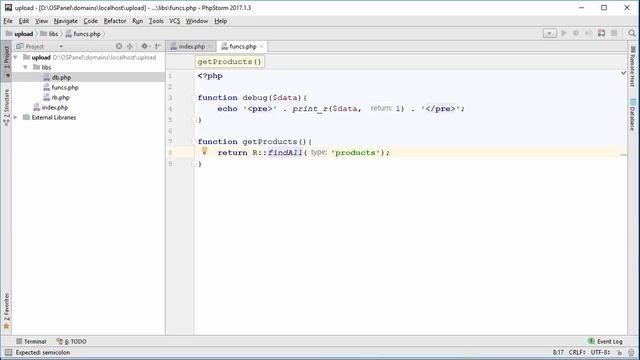Click the tool window toggle icon in status bar

8,352
